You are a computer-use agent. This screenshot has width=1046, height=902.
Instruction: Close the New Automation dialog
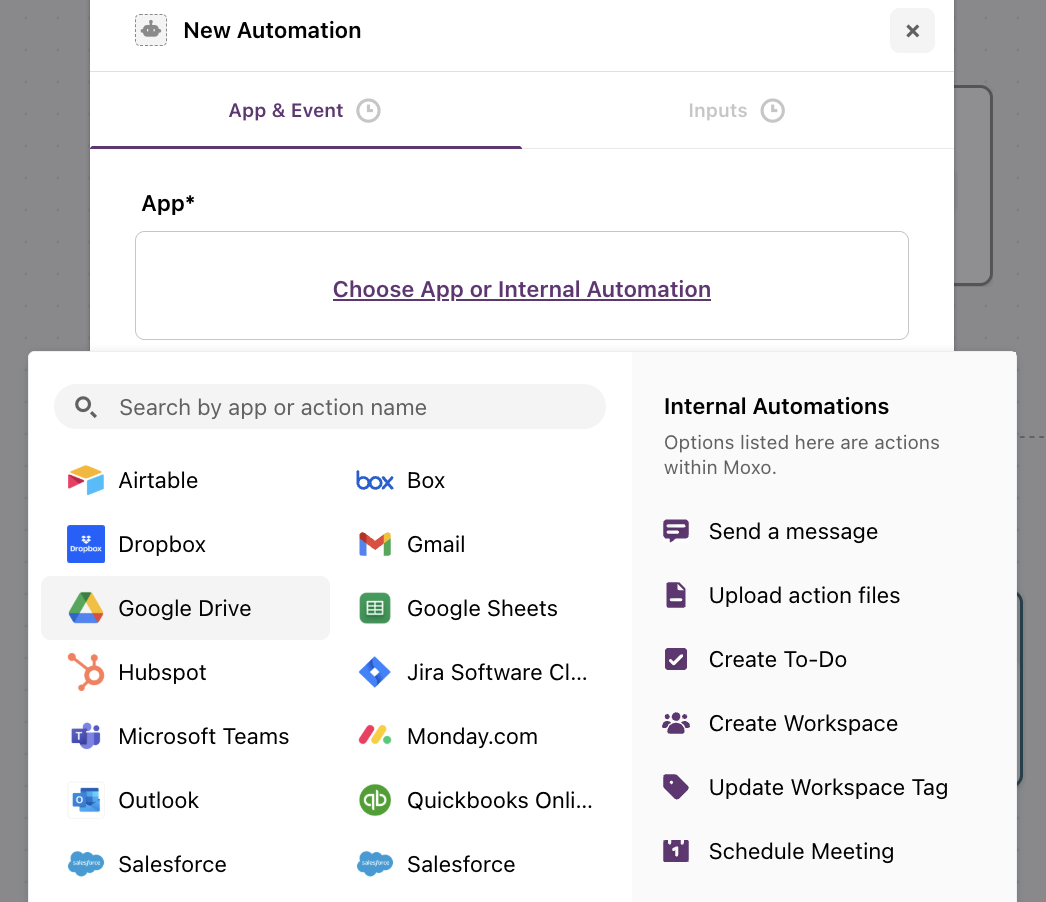[912, 30]
